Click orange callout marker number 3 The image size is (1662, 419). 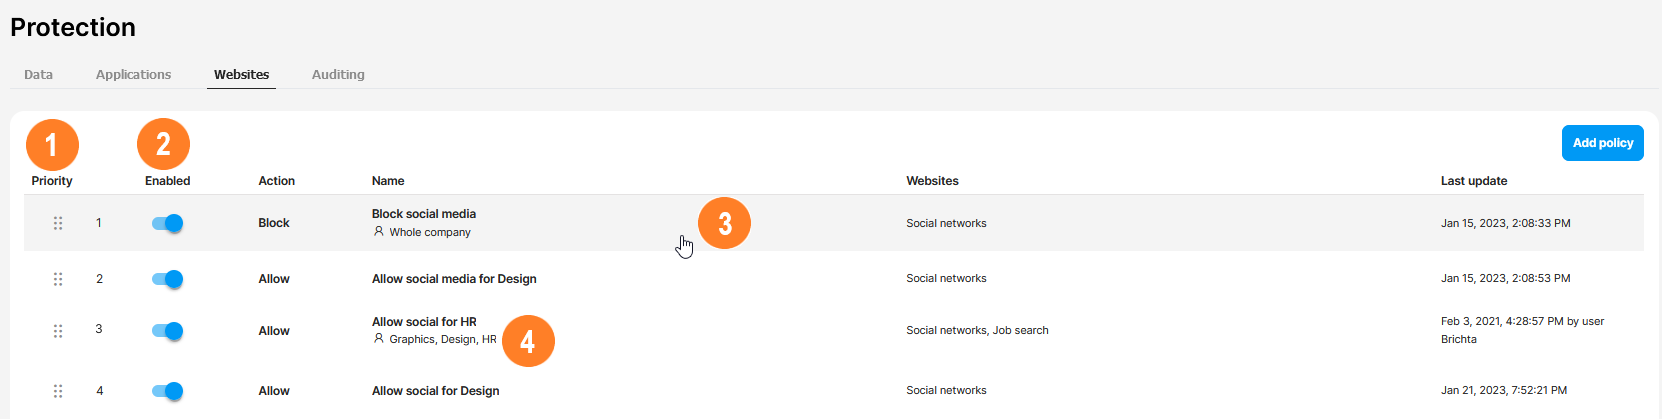pos(724,223)
